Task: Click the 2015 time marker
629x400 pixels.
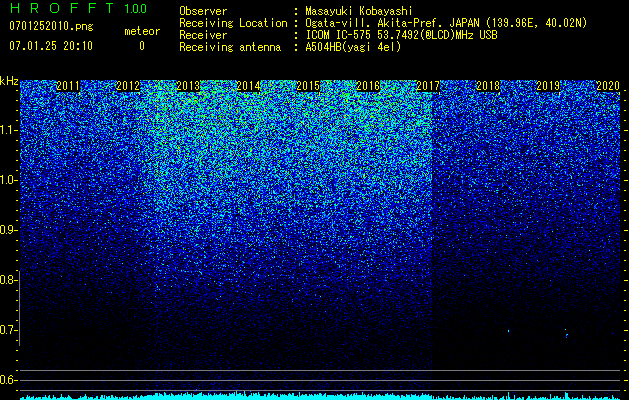Action: (308, 85)
